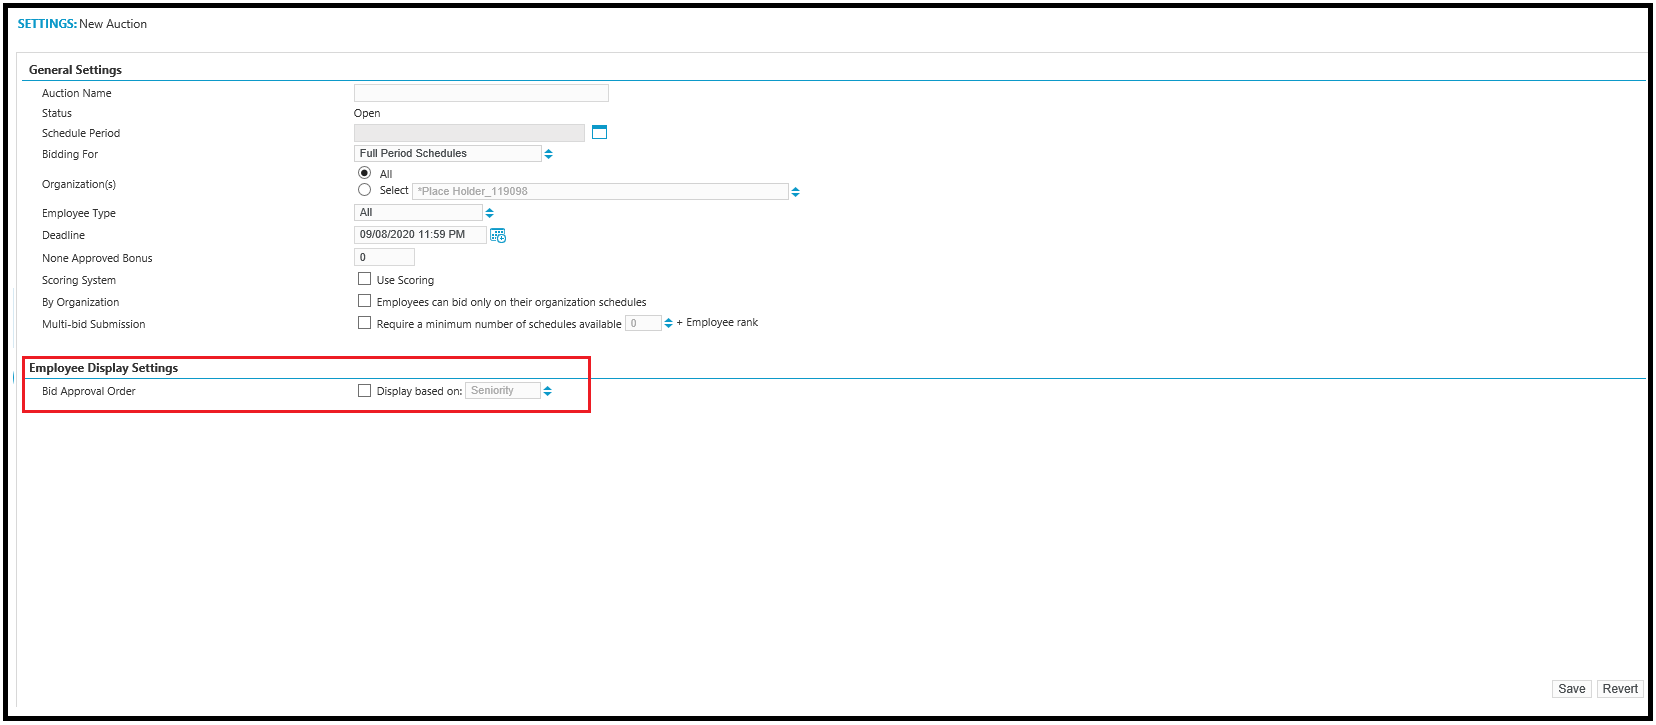Click the Open status value
The height and width of the screenshot is (725, 1656).
(367, 113)
